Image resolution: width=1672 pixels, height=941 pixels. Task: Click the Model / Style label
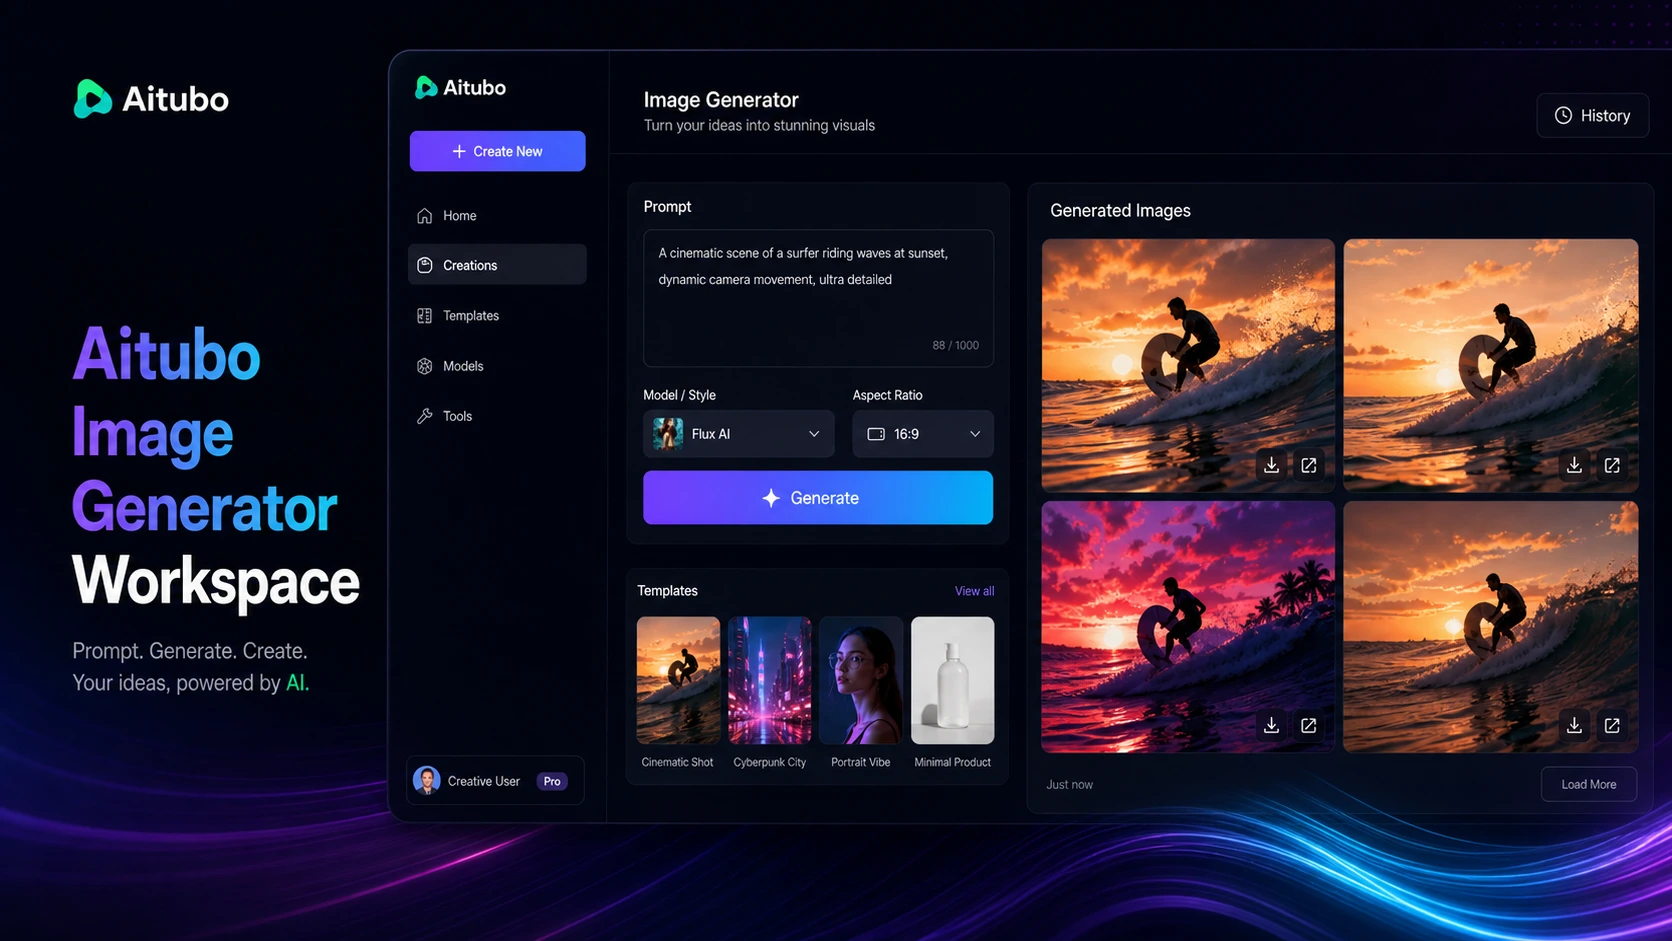(679, 395)
